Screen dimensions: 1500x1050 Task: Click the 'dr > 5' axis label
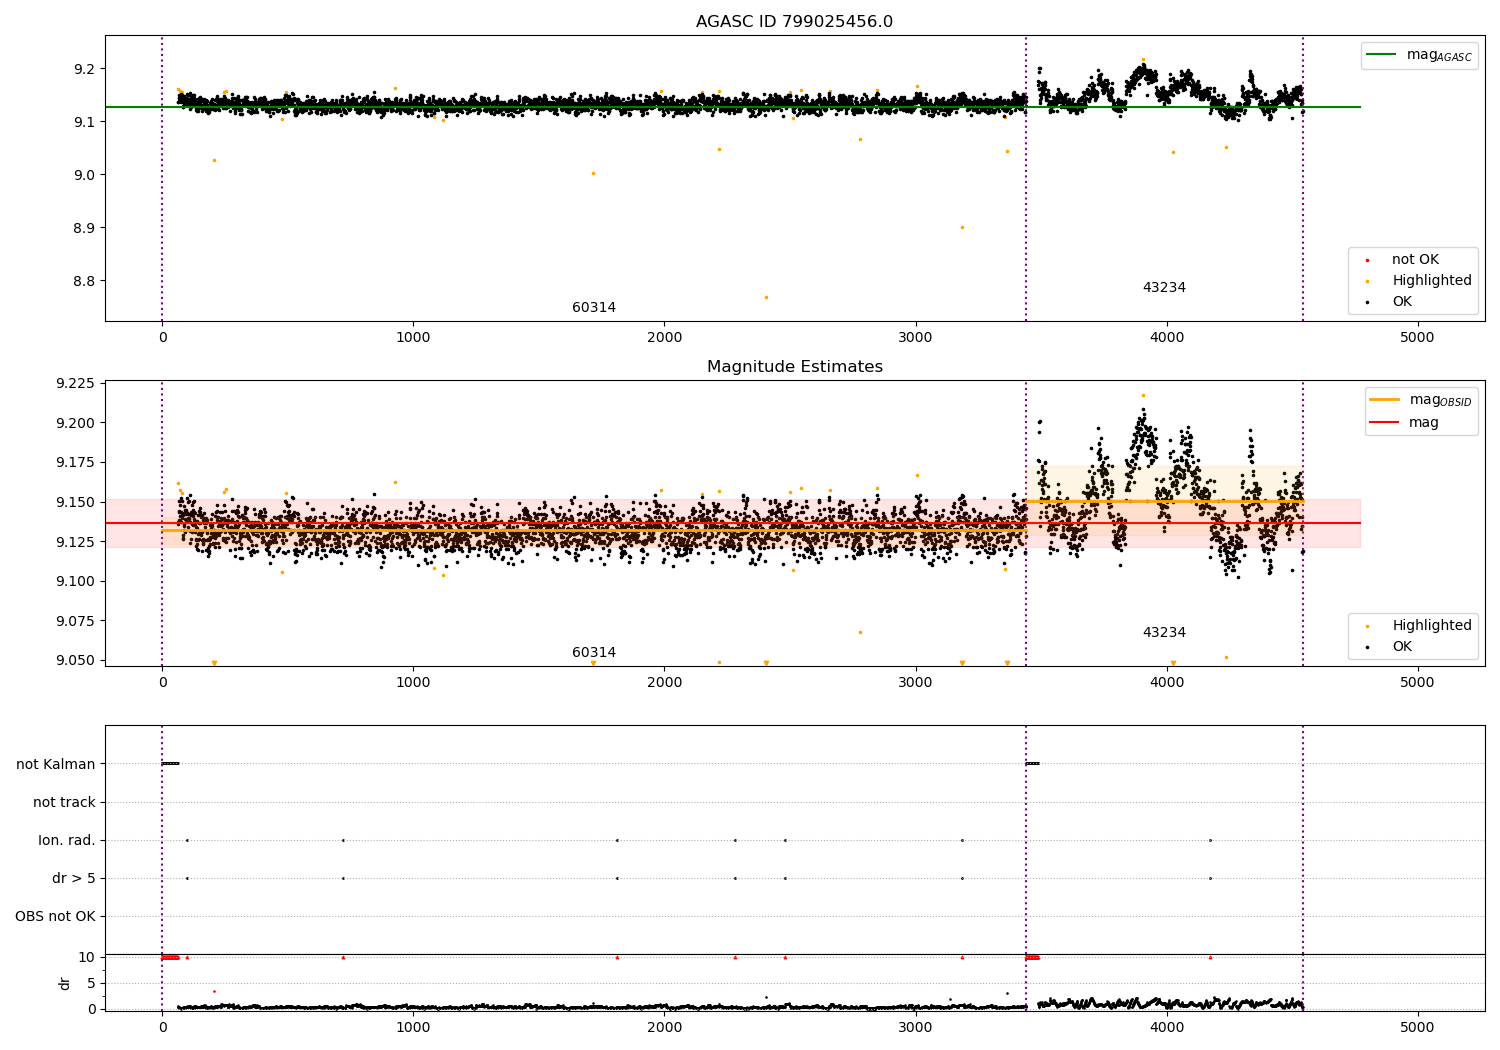[74, 879]
